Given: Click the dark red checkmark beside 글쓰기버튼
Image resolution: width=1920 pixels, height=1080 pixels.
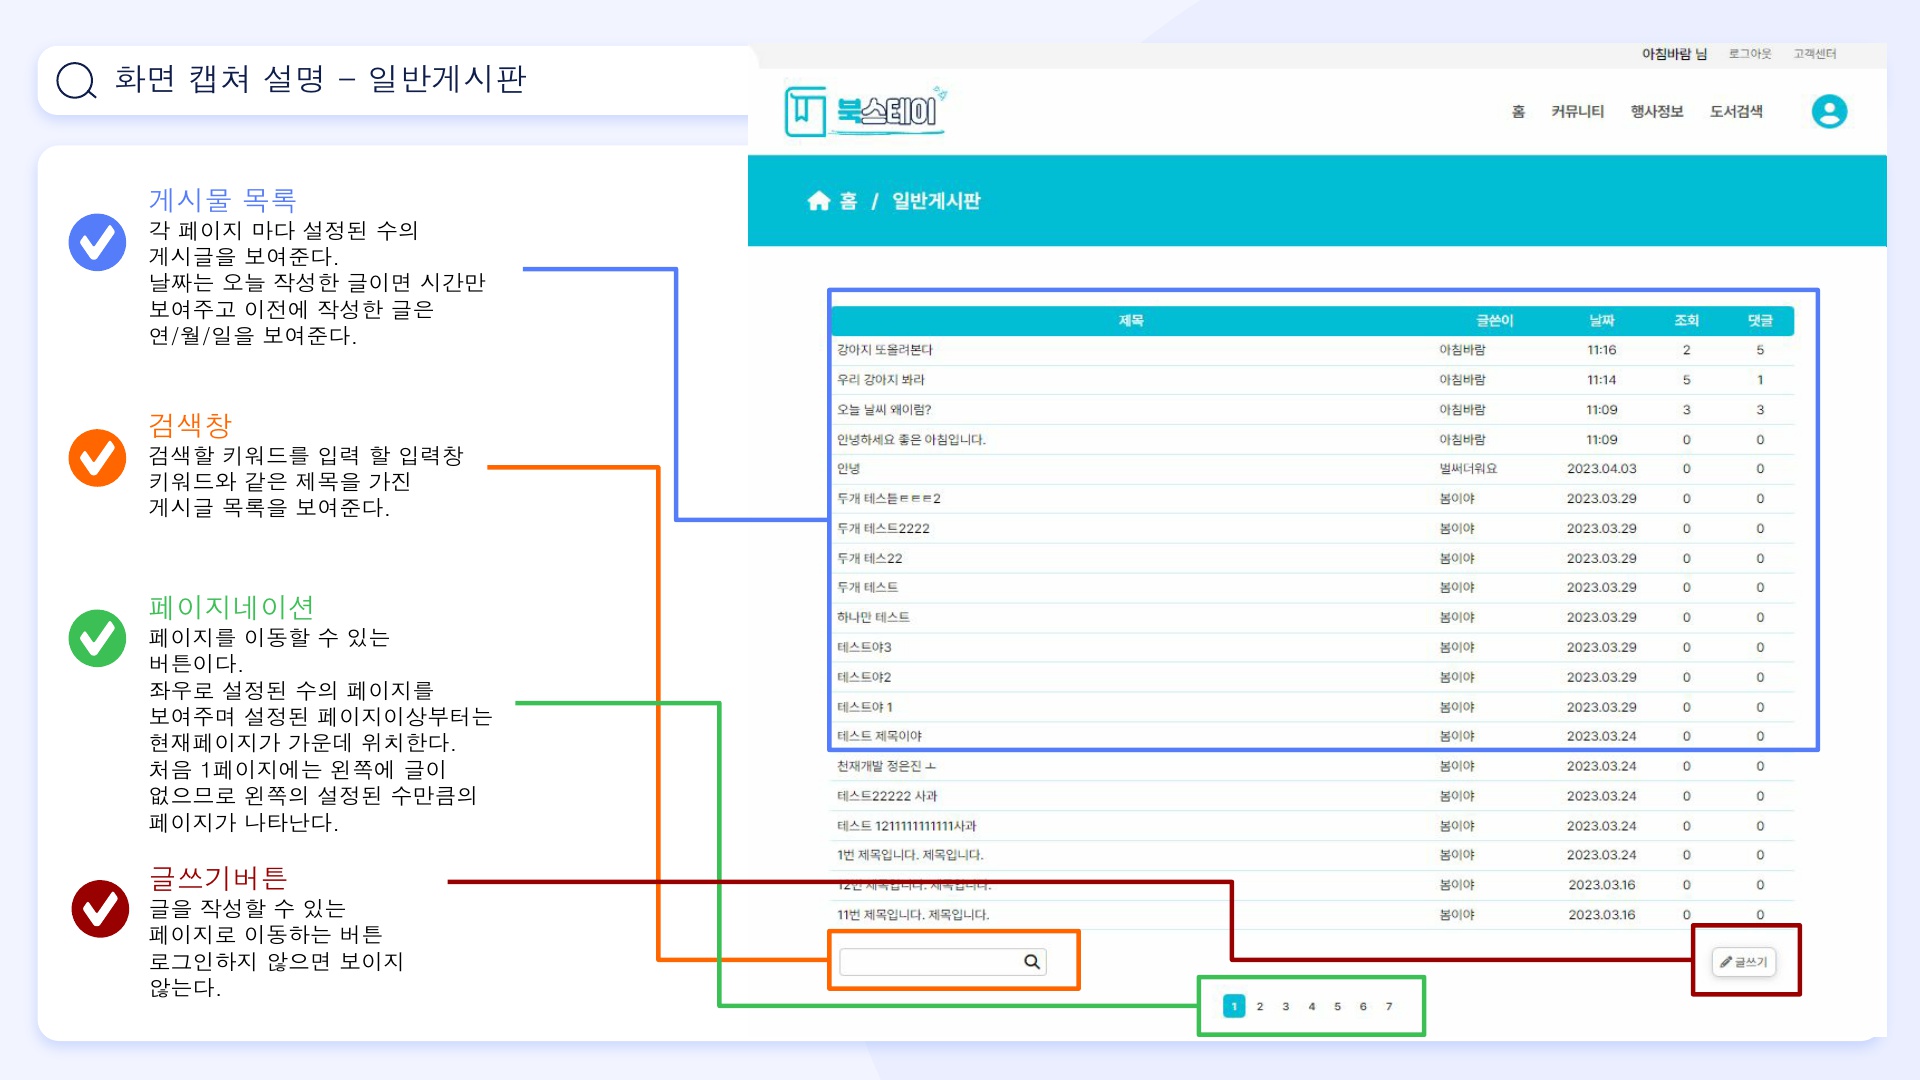Looking at the screenshot, I should 100,908.
